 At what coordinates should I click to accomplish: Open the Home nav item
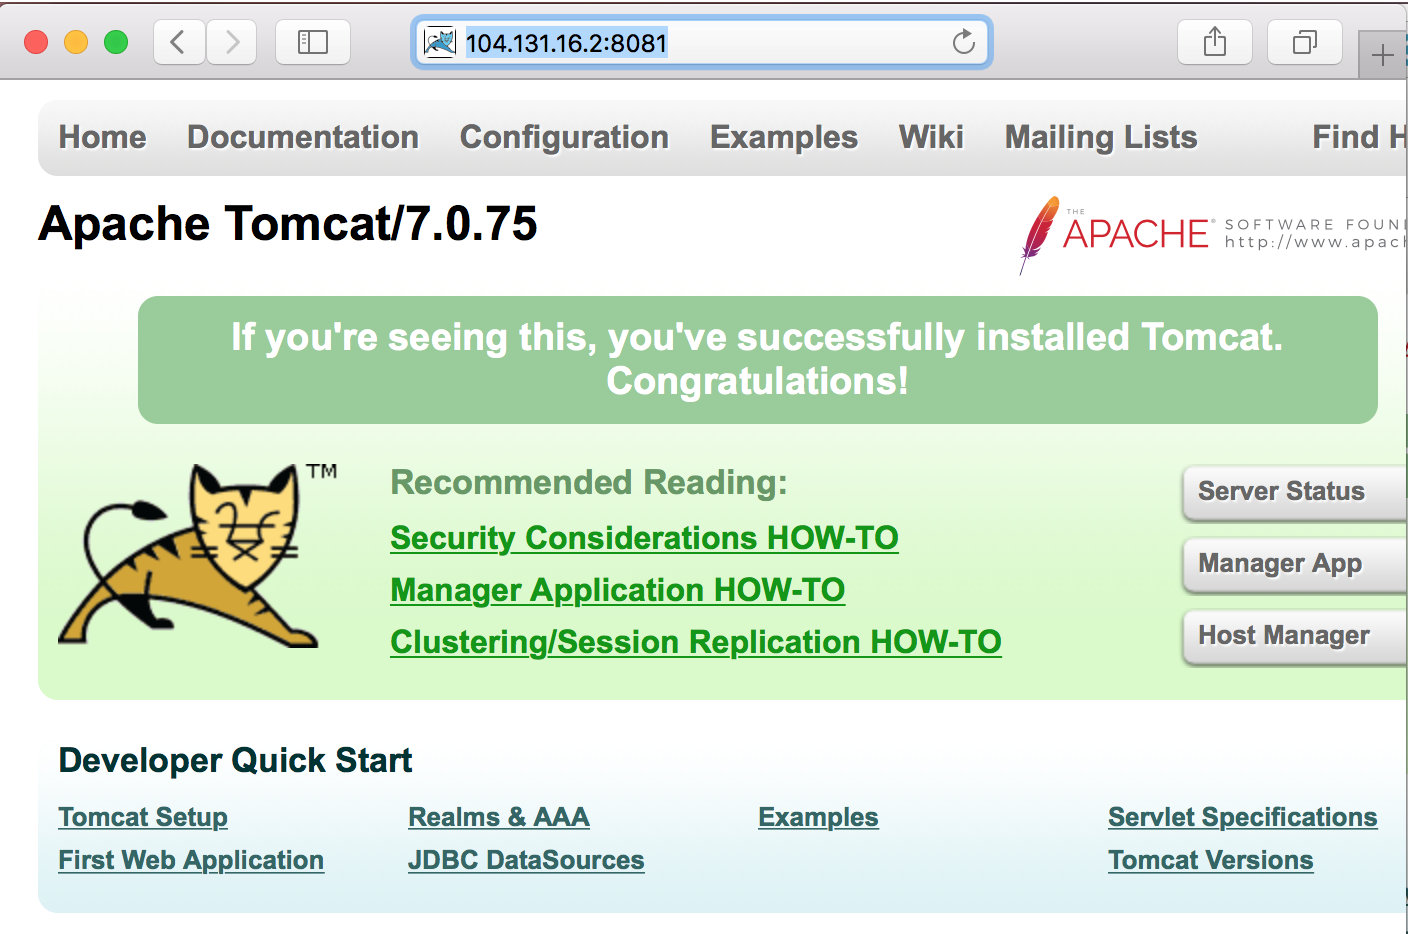click(102, 137)
